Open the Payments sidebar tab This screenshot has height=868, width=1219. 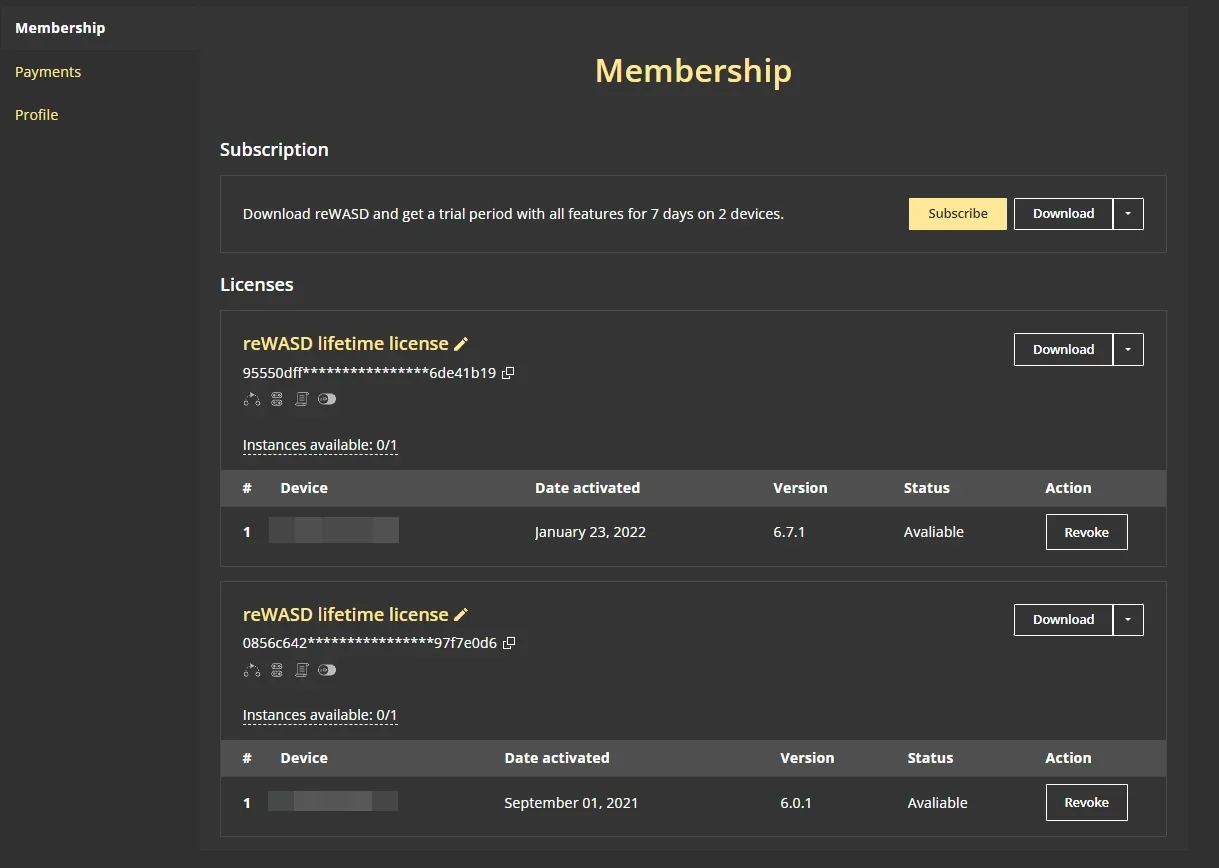pos(48,72)
